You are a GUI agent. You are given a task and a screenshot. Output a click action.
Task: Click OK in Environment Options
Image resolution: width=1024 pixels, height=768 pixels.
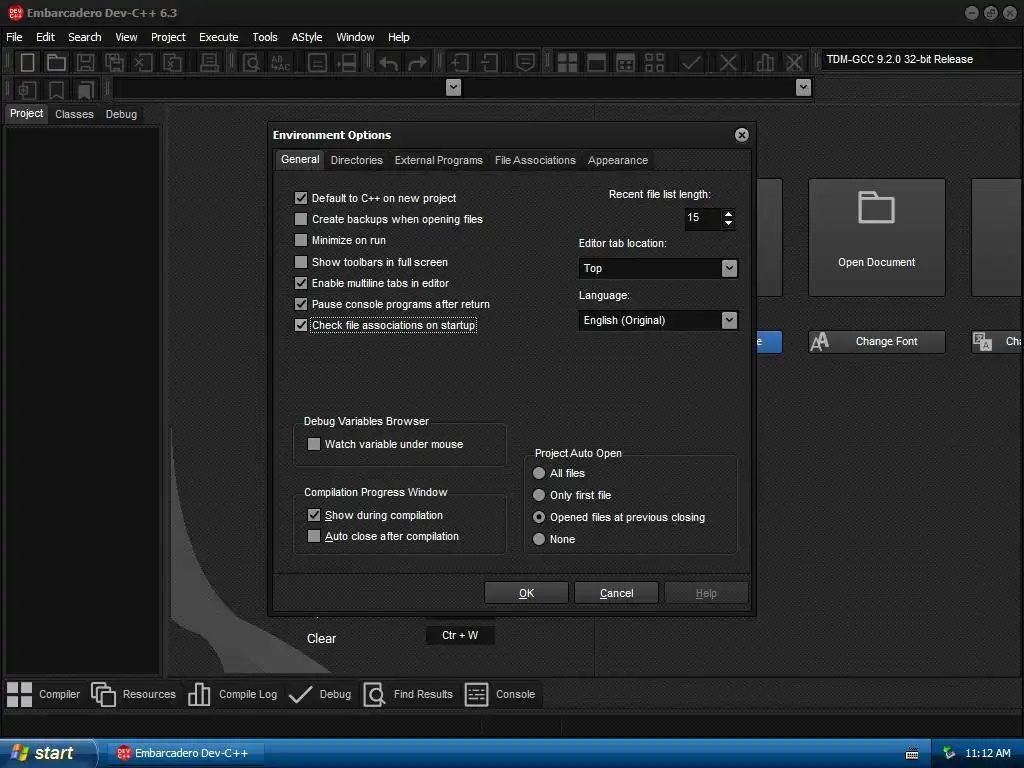(x=526, y=593)
